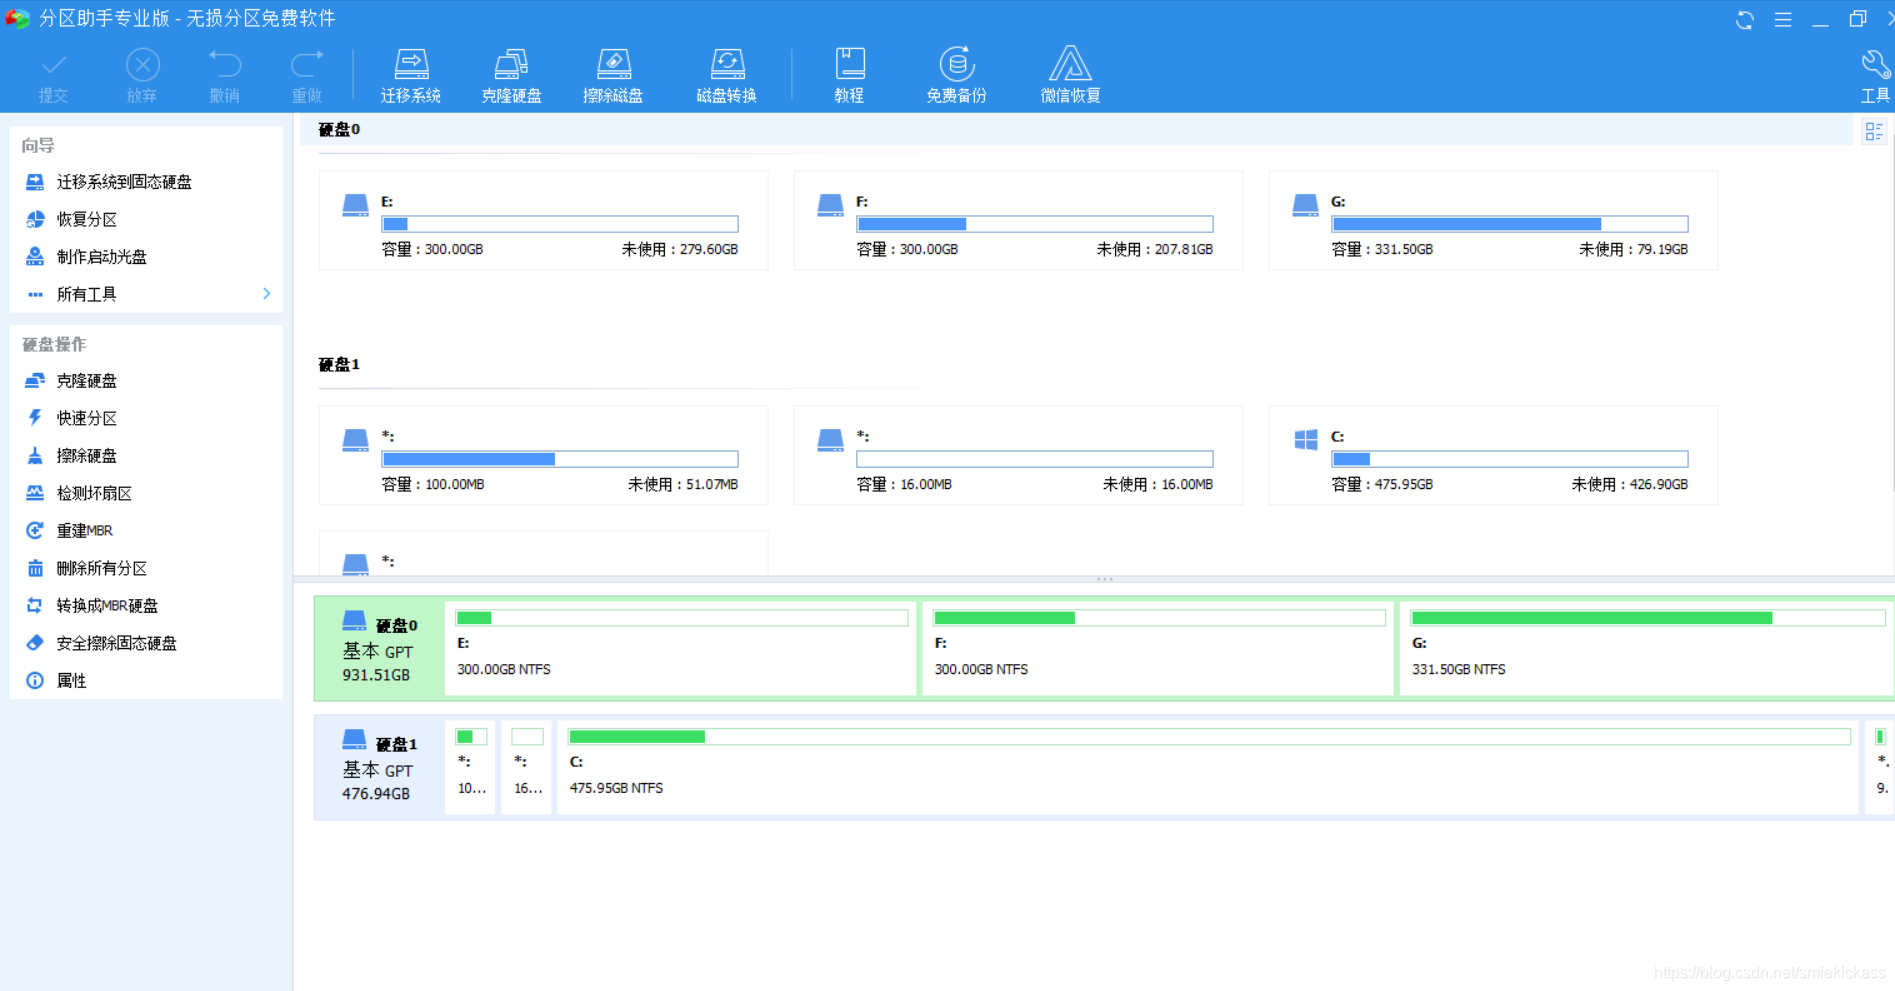The width and height of the screenshot is (1895, 991).
Task: Select the 16.00MB partition card on 硬盘1
Action: click(x=1019, y=456)
